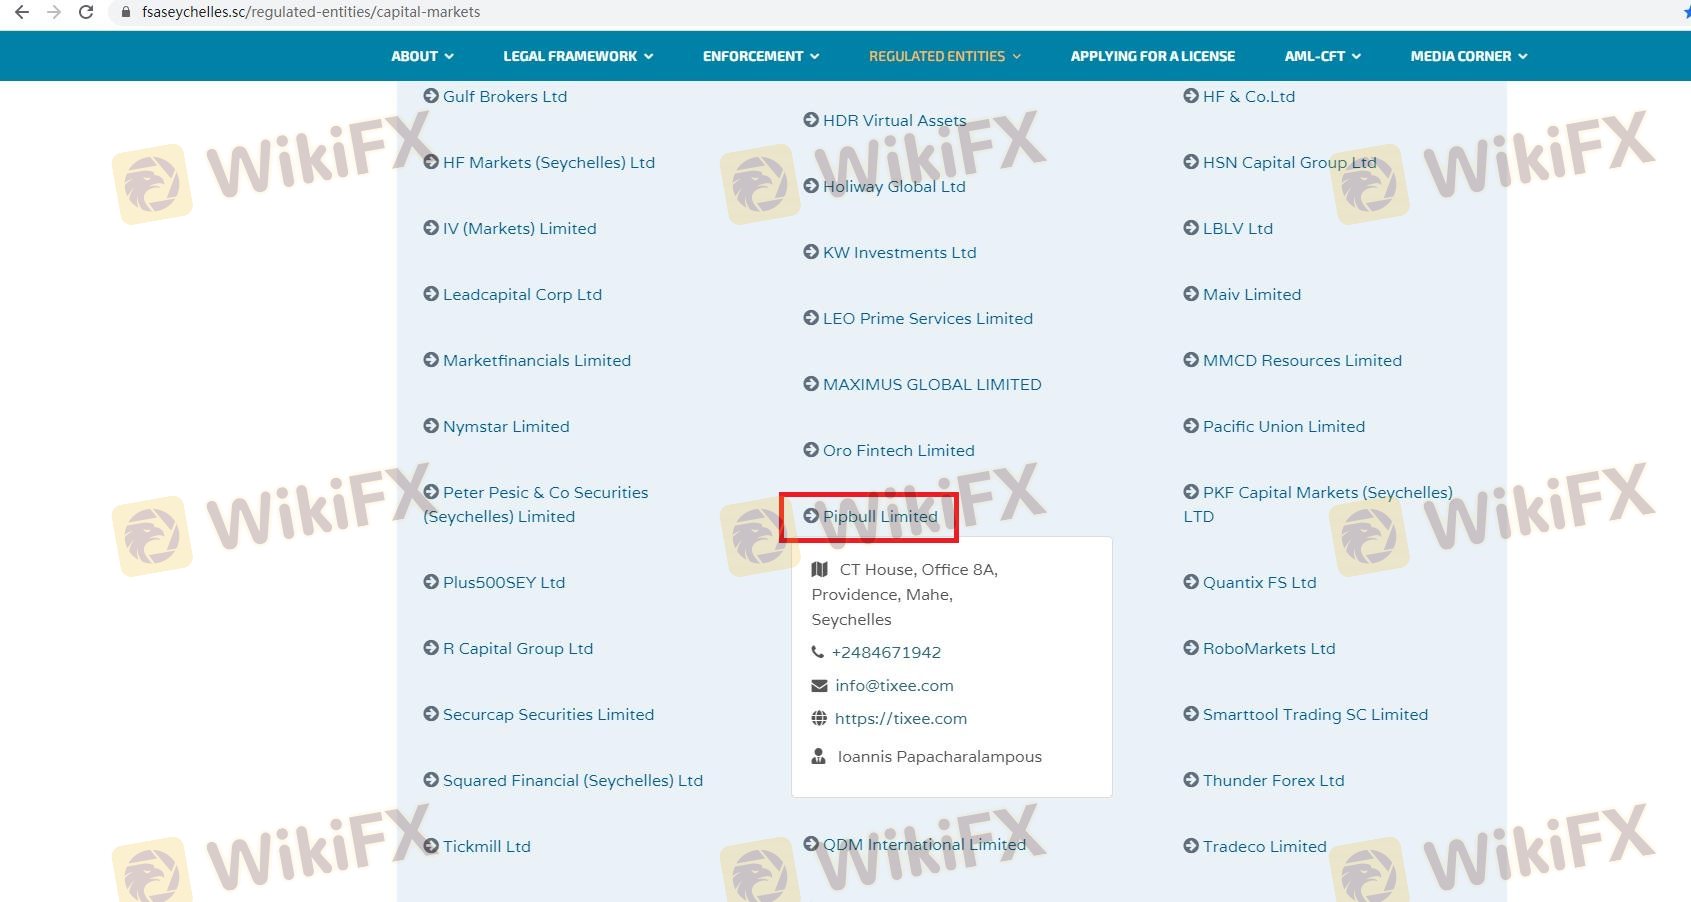Click the arrow icon beside Marketfinancials Limited
Image resolution: width=1691 pixels, height=902 pixels.
click(431, 360)
